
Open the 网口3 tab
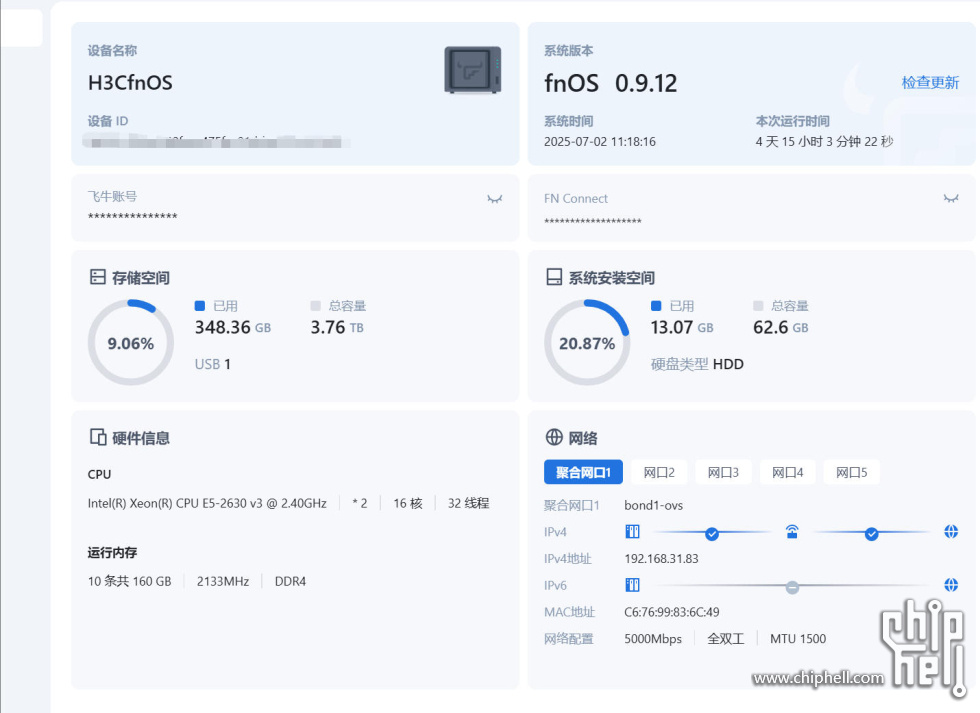tap(723, 472)
